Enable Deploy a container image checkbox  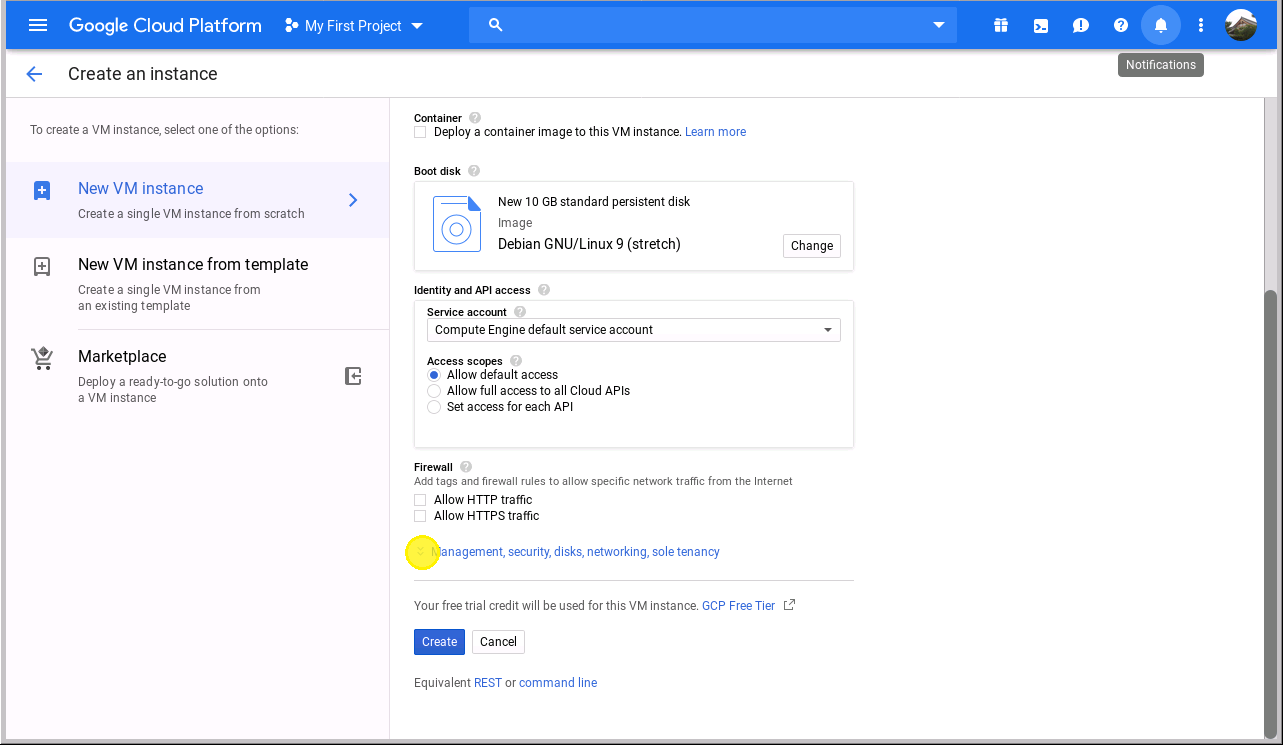pyautogui.click(x=420, y=132)
